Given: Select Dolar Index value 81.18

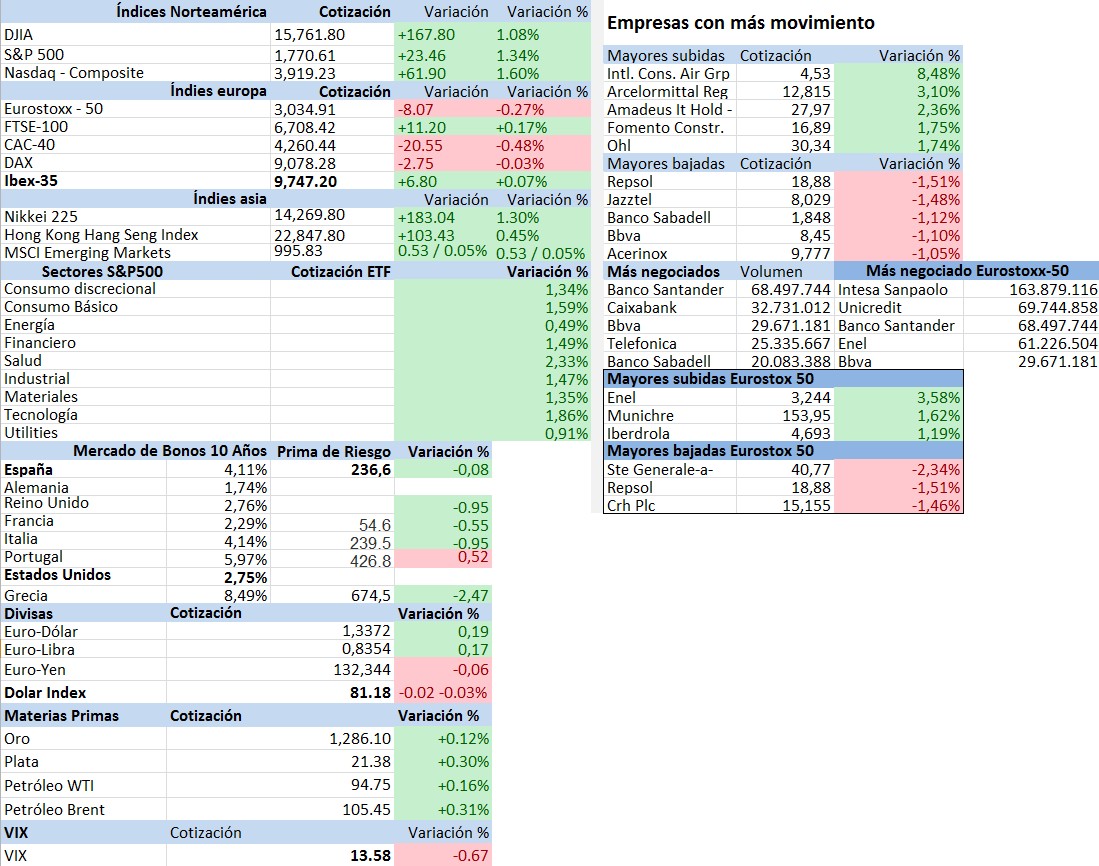Looking at the screenshot, I should [x=370, y=692].
